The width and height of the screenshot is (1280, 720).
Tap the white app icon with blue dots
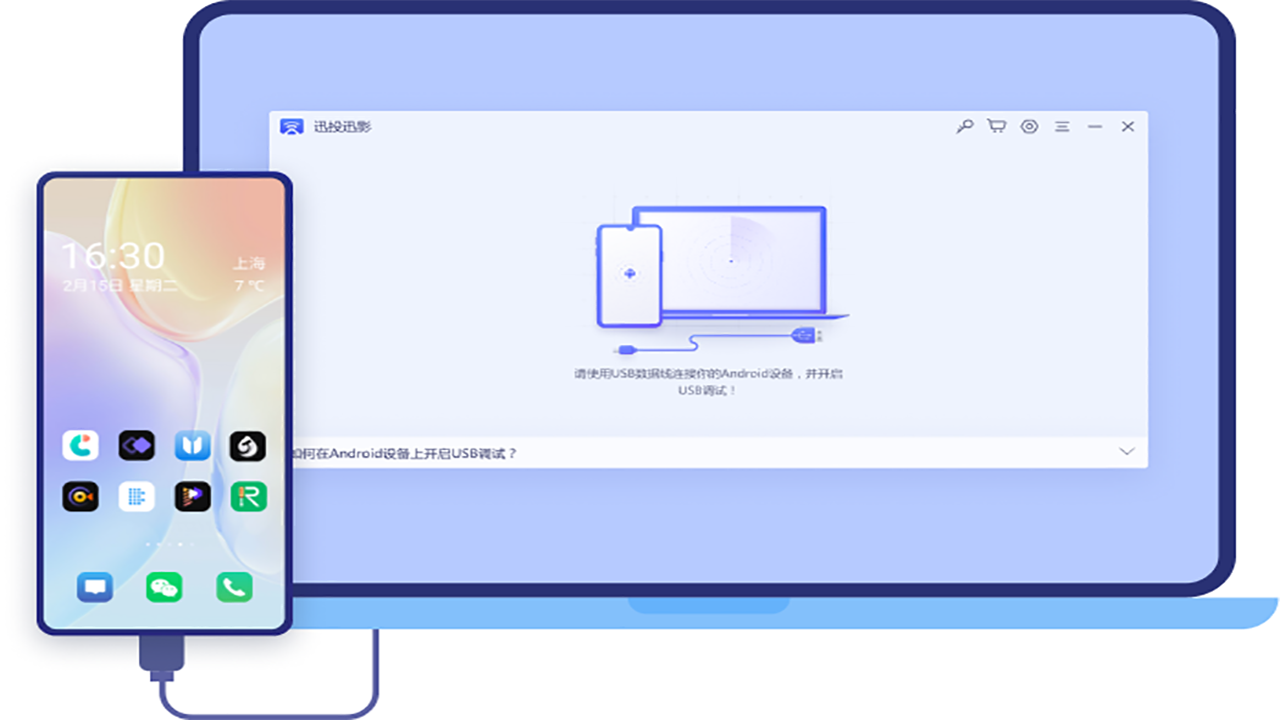136,496
